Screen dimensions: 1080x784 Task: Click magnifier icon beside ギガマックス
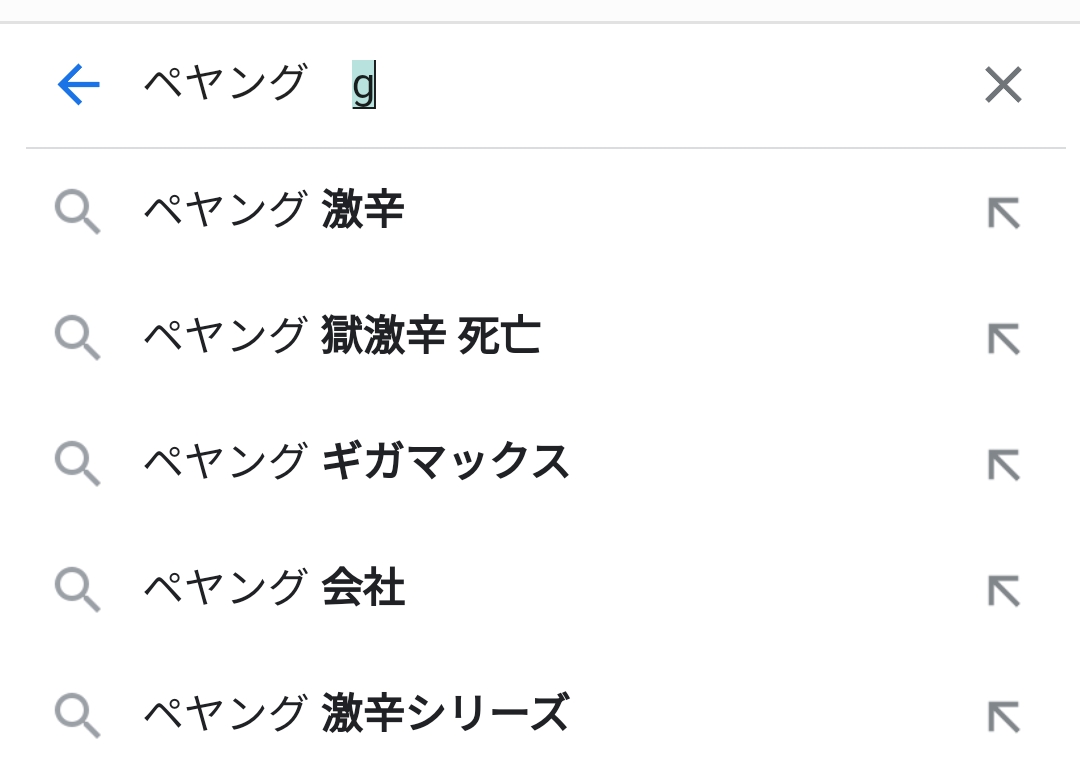coord(77,464)
